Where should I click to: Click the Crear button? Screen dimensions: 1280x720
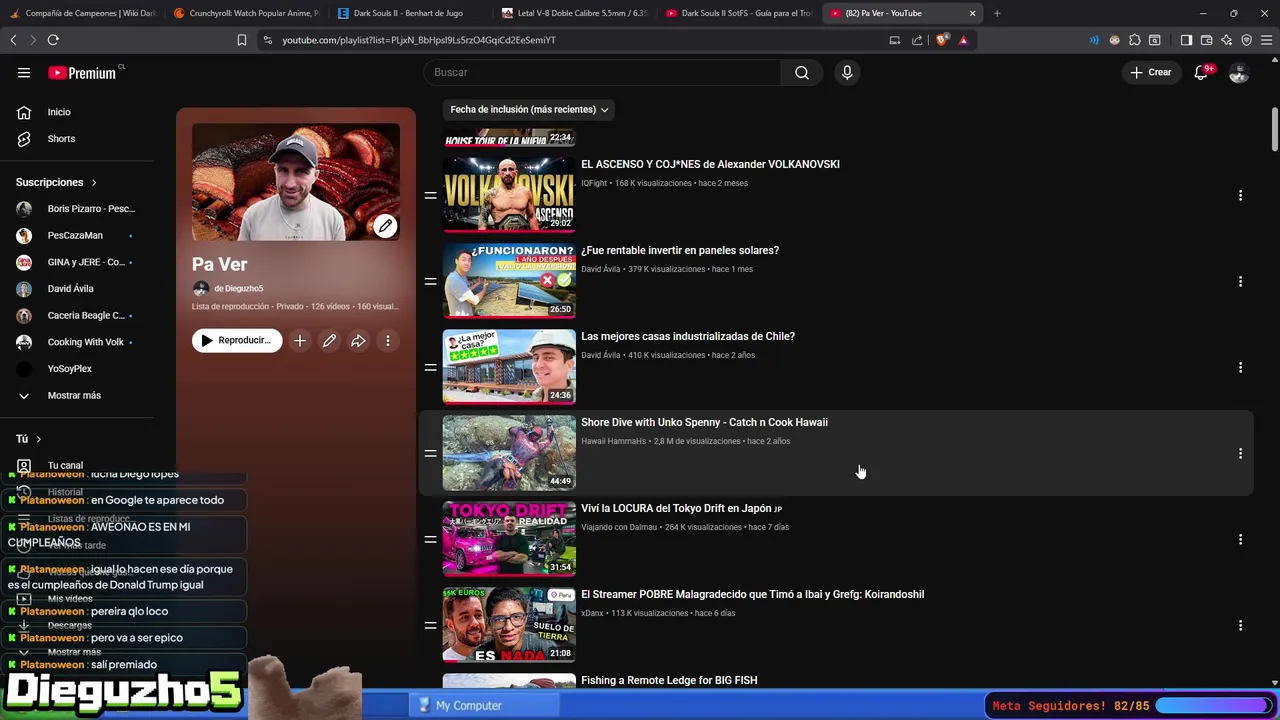tap(1151, 72)
